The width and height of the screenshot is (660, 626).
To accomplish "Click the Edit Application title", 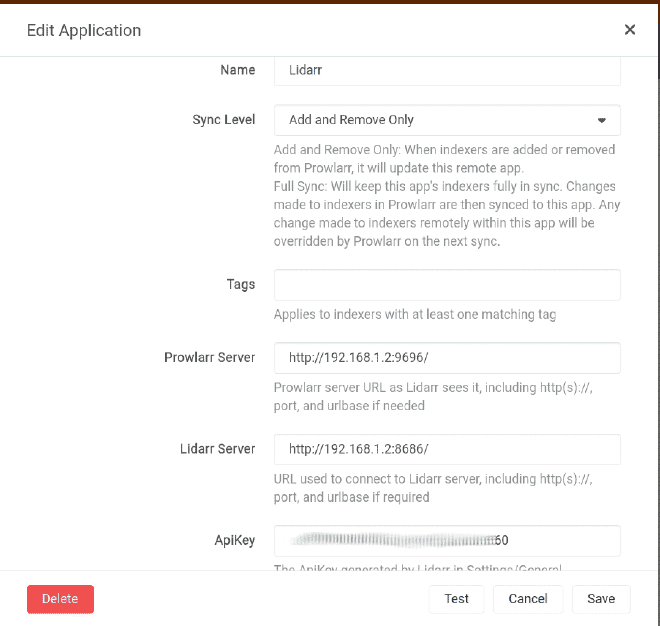I will click(84, 30).
